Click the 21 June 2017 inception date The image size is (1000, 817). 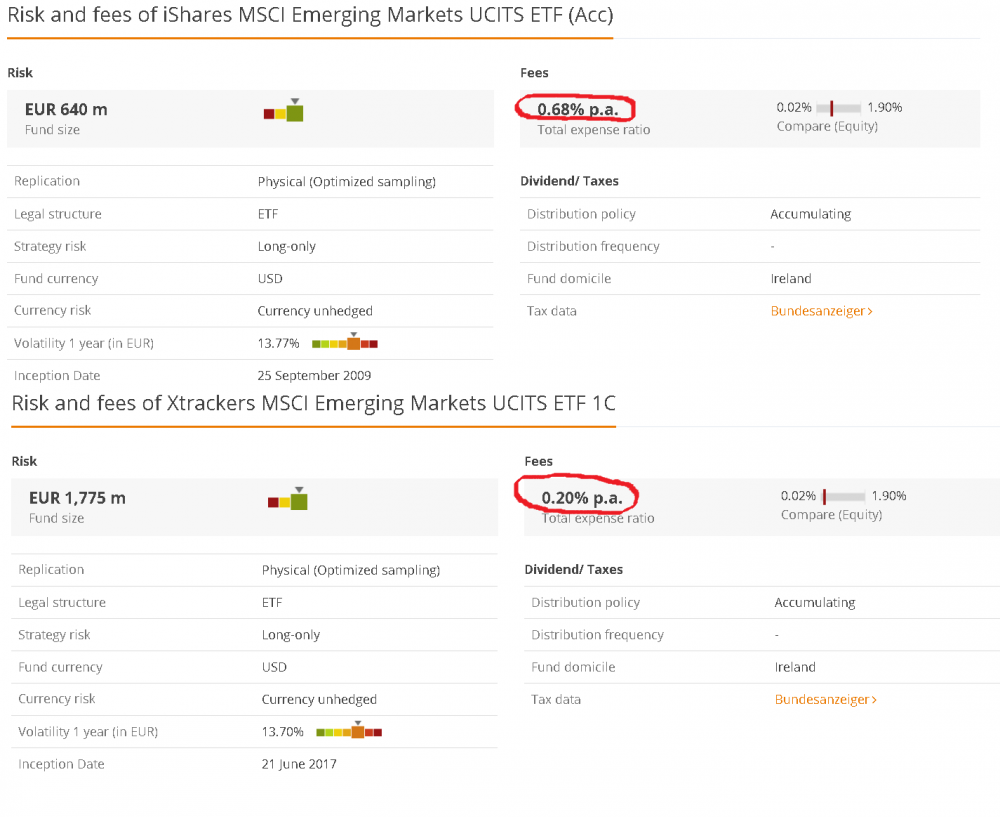click(x=299, y=764)
